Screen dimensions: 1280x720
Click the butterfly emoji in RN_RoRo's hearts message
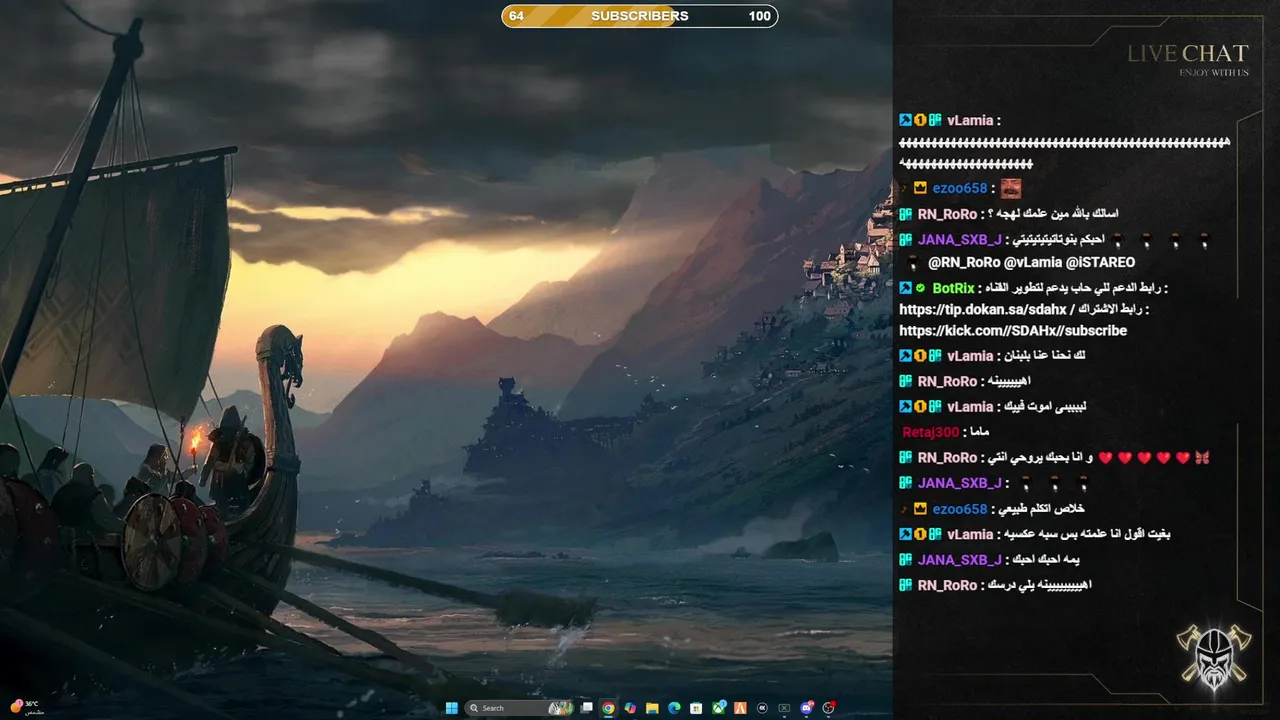click(x=1202, y=458)
